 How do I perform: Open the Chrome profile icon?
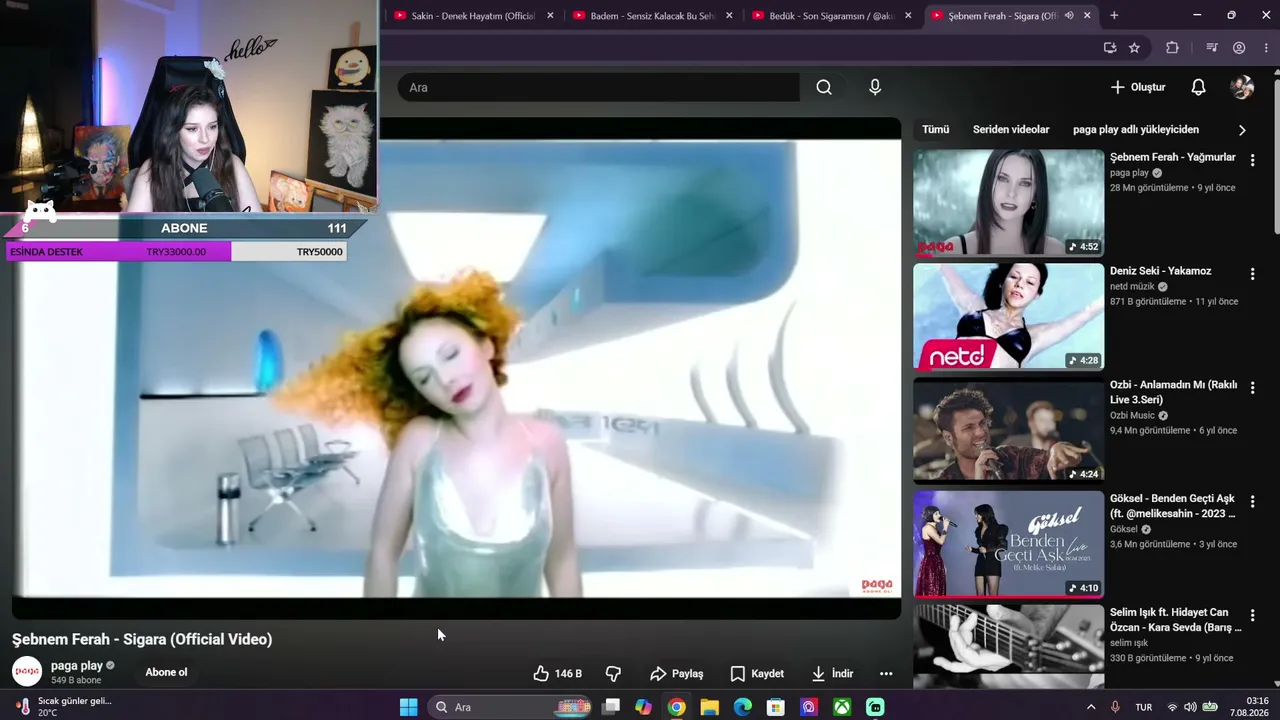[1239, 47]
